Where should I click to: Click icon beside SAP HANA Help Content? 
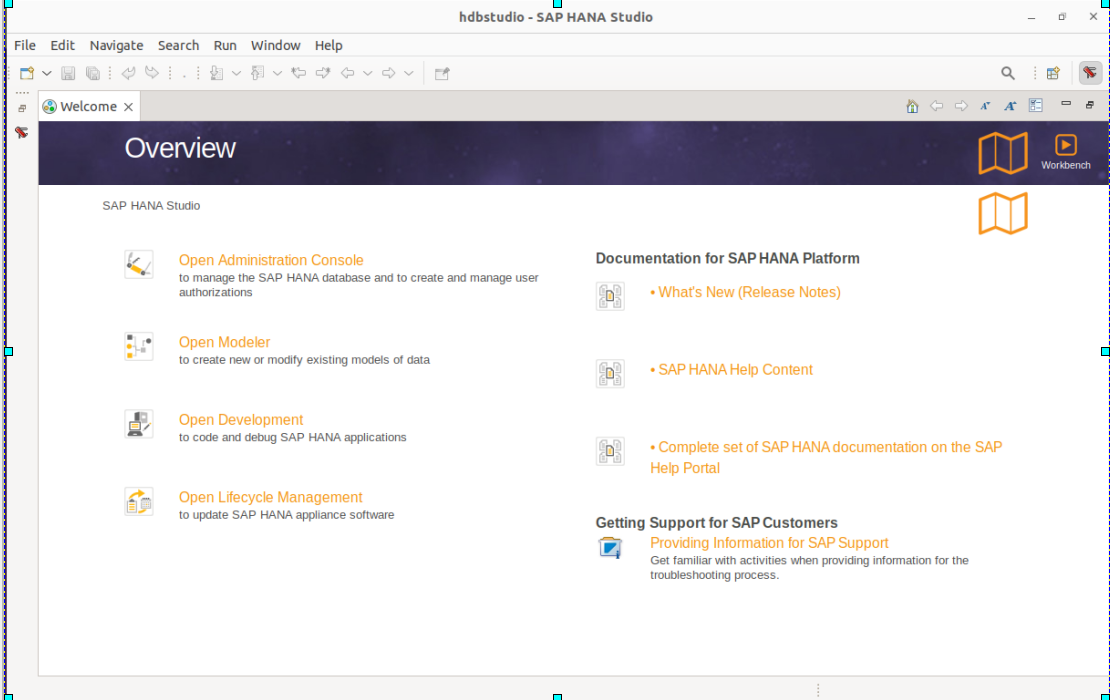coord(610,374)
